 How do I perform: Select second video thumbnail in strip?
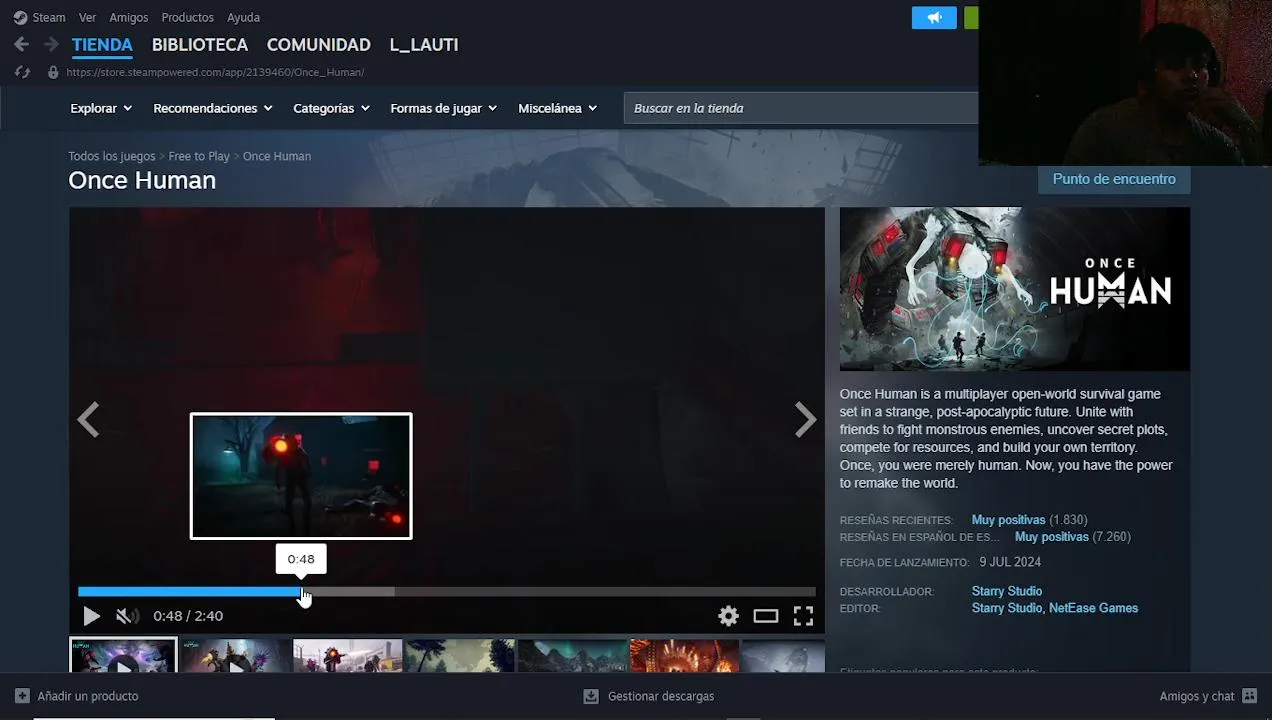(235, 656)
